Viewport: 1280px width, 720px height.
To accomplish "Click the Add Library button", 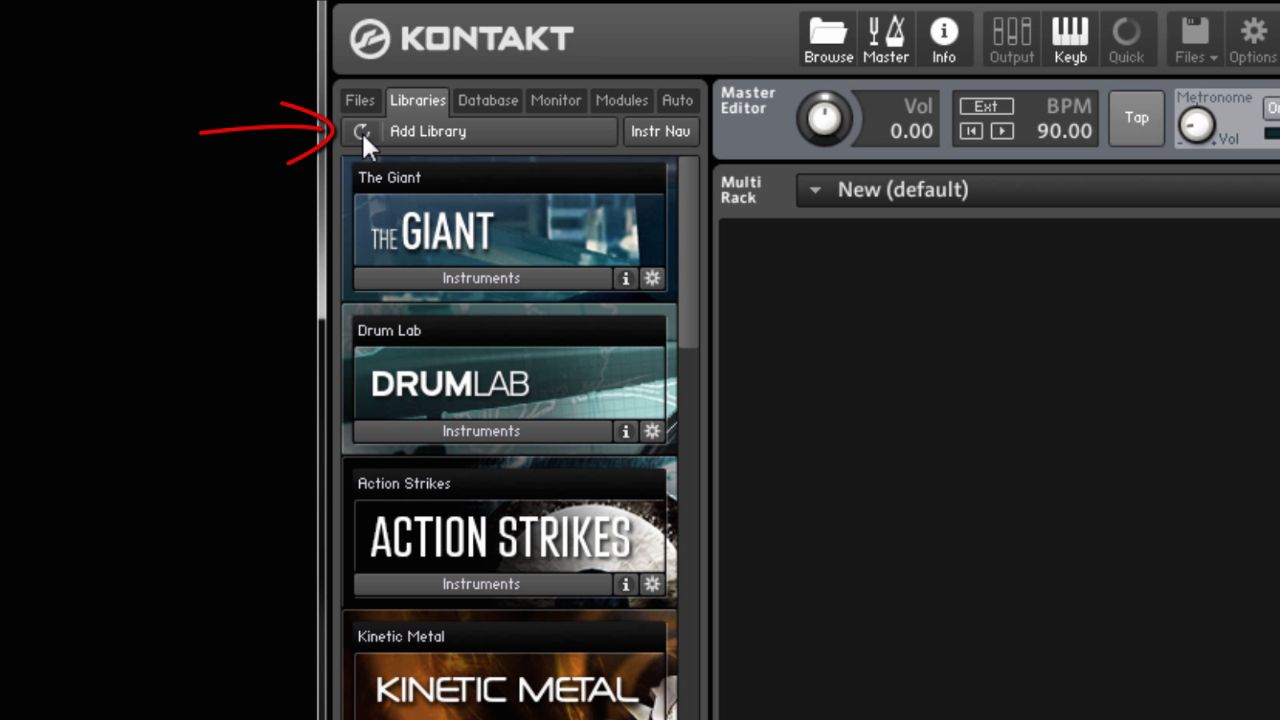I will [499, 131].
